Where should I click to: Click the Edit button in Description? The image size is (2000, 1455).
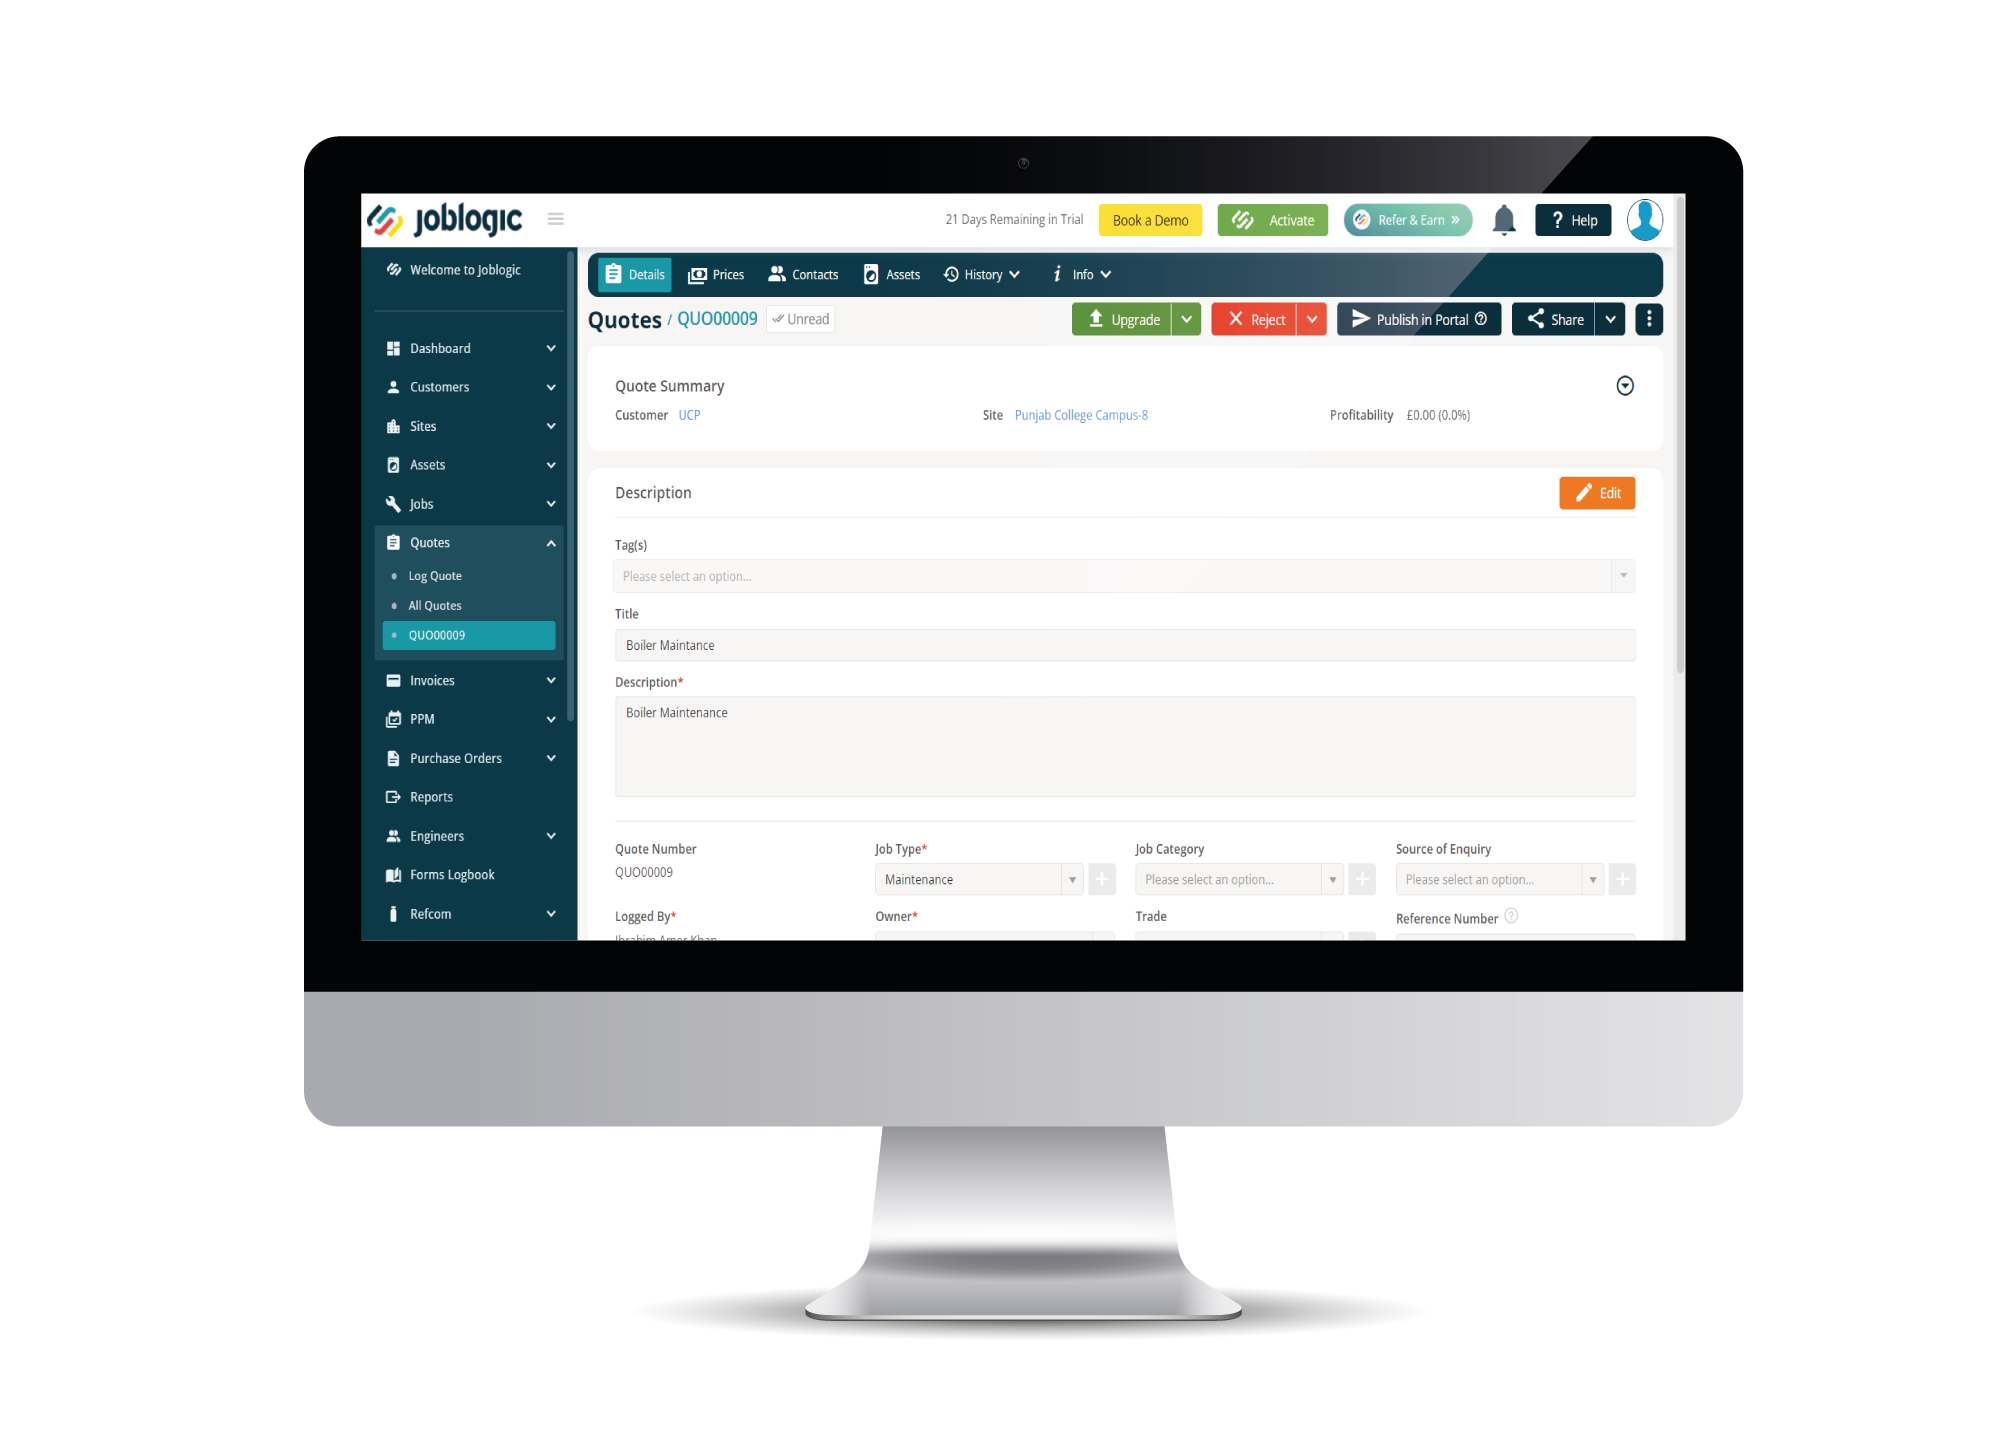[1596, 492]
